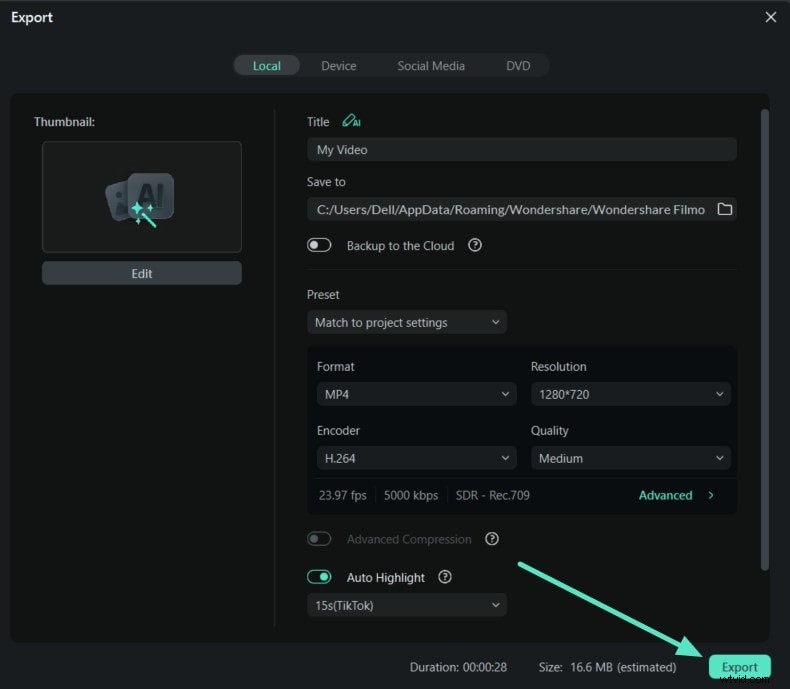This screenshot has height=689, width=790.
Task: Expand the Encoder H.264 dropdown
Action: (x=416, y=458)
